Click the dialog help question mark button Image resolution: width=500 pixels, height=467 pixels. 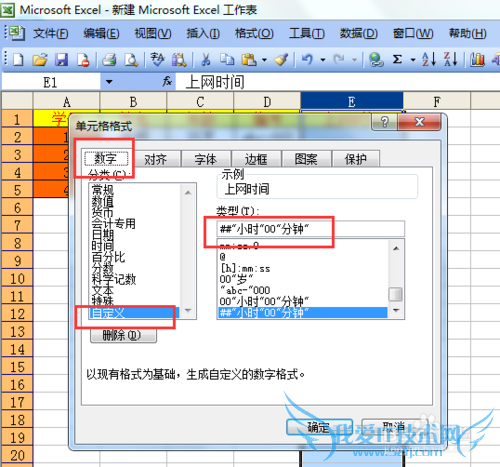click(384, 122)
